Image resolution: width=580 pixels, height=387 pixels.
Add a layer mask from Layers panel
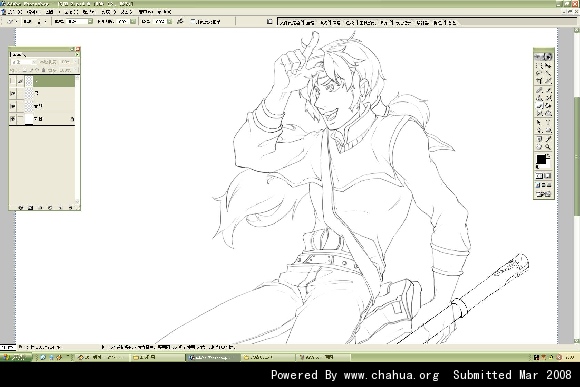pyautogui.click(x=31, y=208)
